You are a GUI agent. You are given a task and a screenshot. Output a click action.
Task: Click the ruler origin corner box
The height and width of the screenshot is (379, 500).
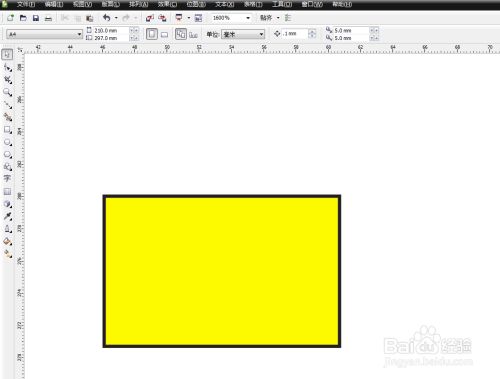click(x=20, y=50)
